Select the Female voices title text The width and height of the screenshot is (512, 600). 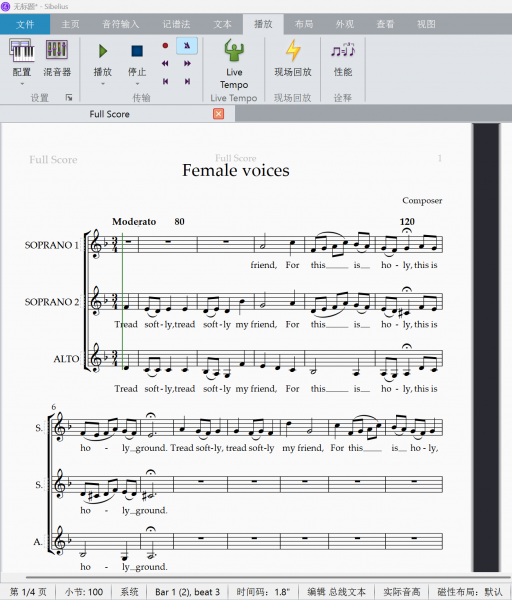[236, 170]
